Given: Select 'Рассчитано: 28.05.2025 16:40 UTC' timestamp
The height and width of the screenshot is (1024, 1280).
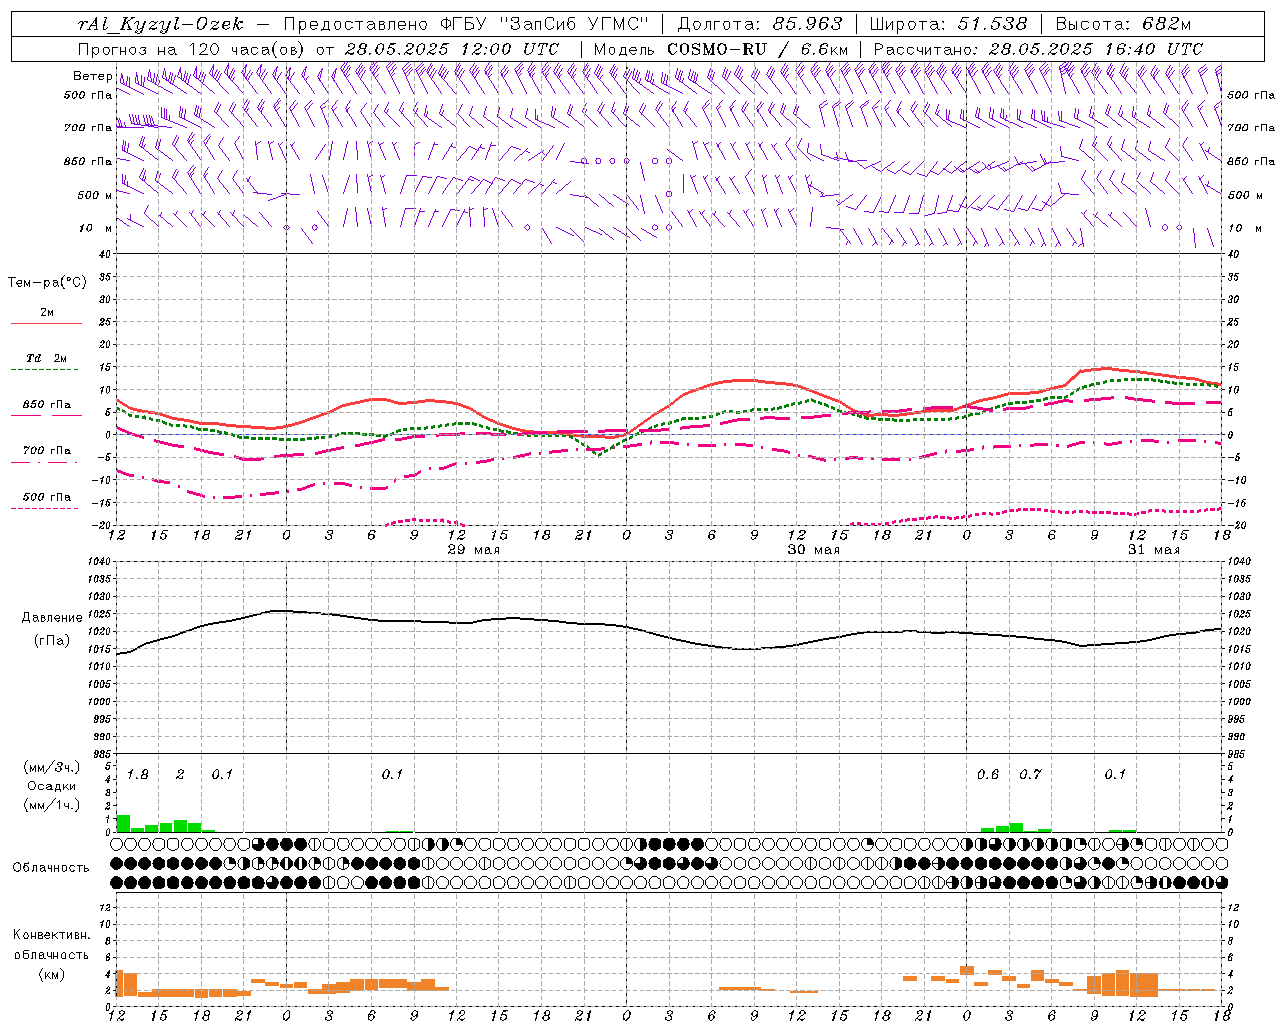Looking at the screenshot, I should tap(1038, 49).
